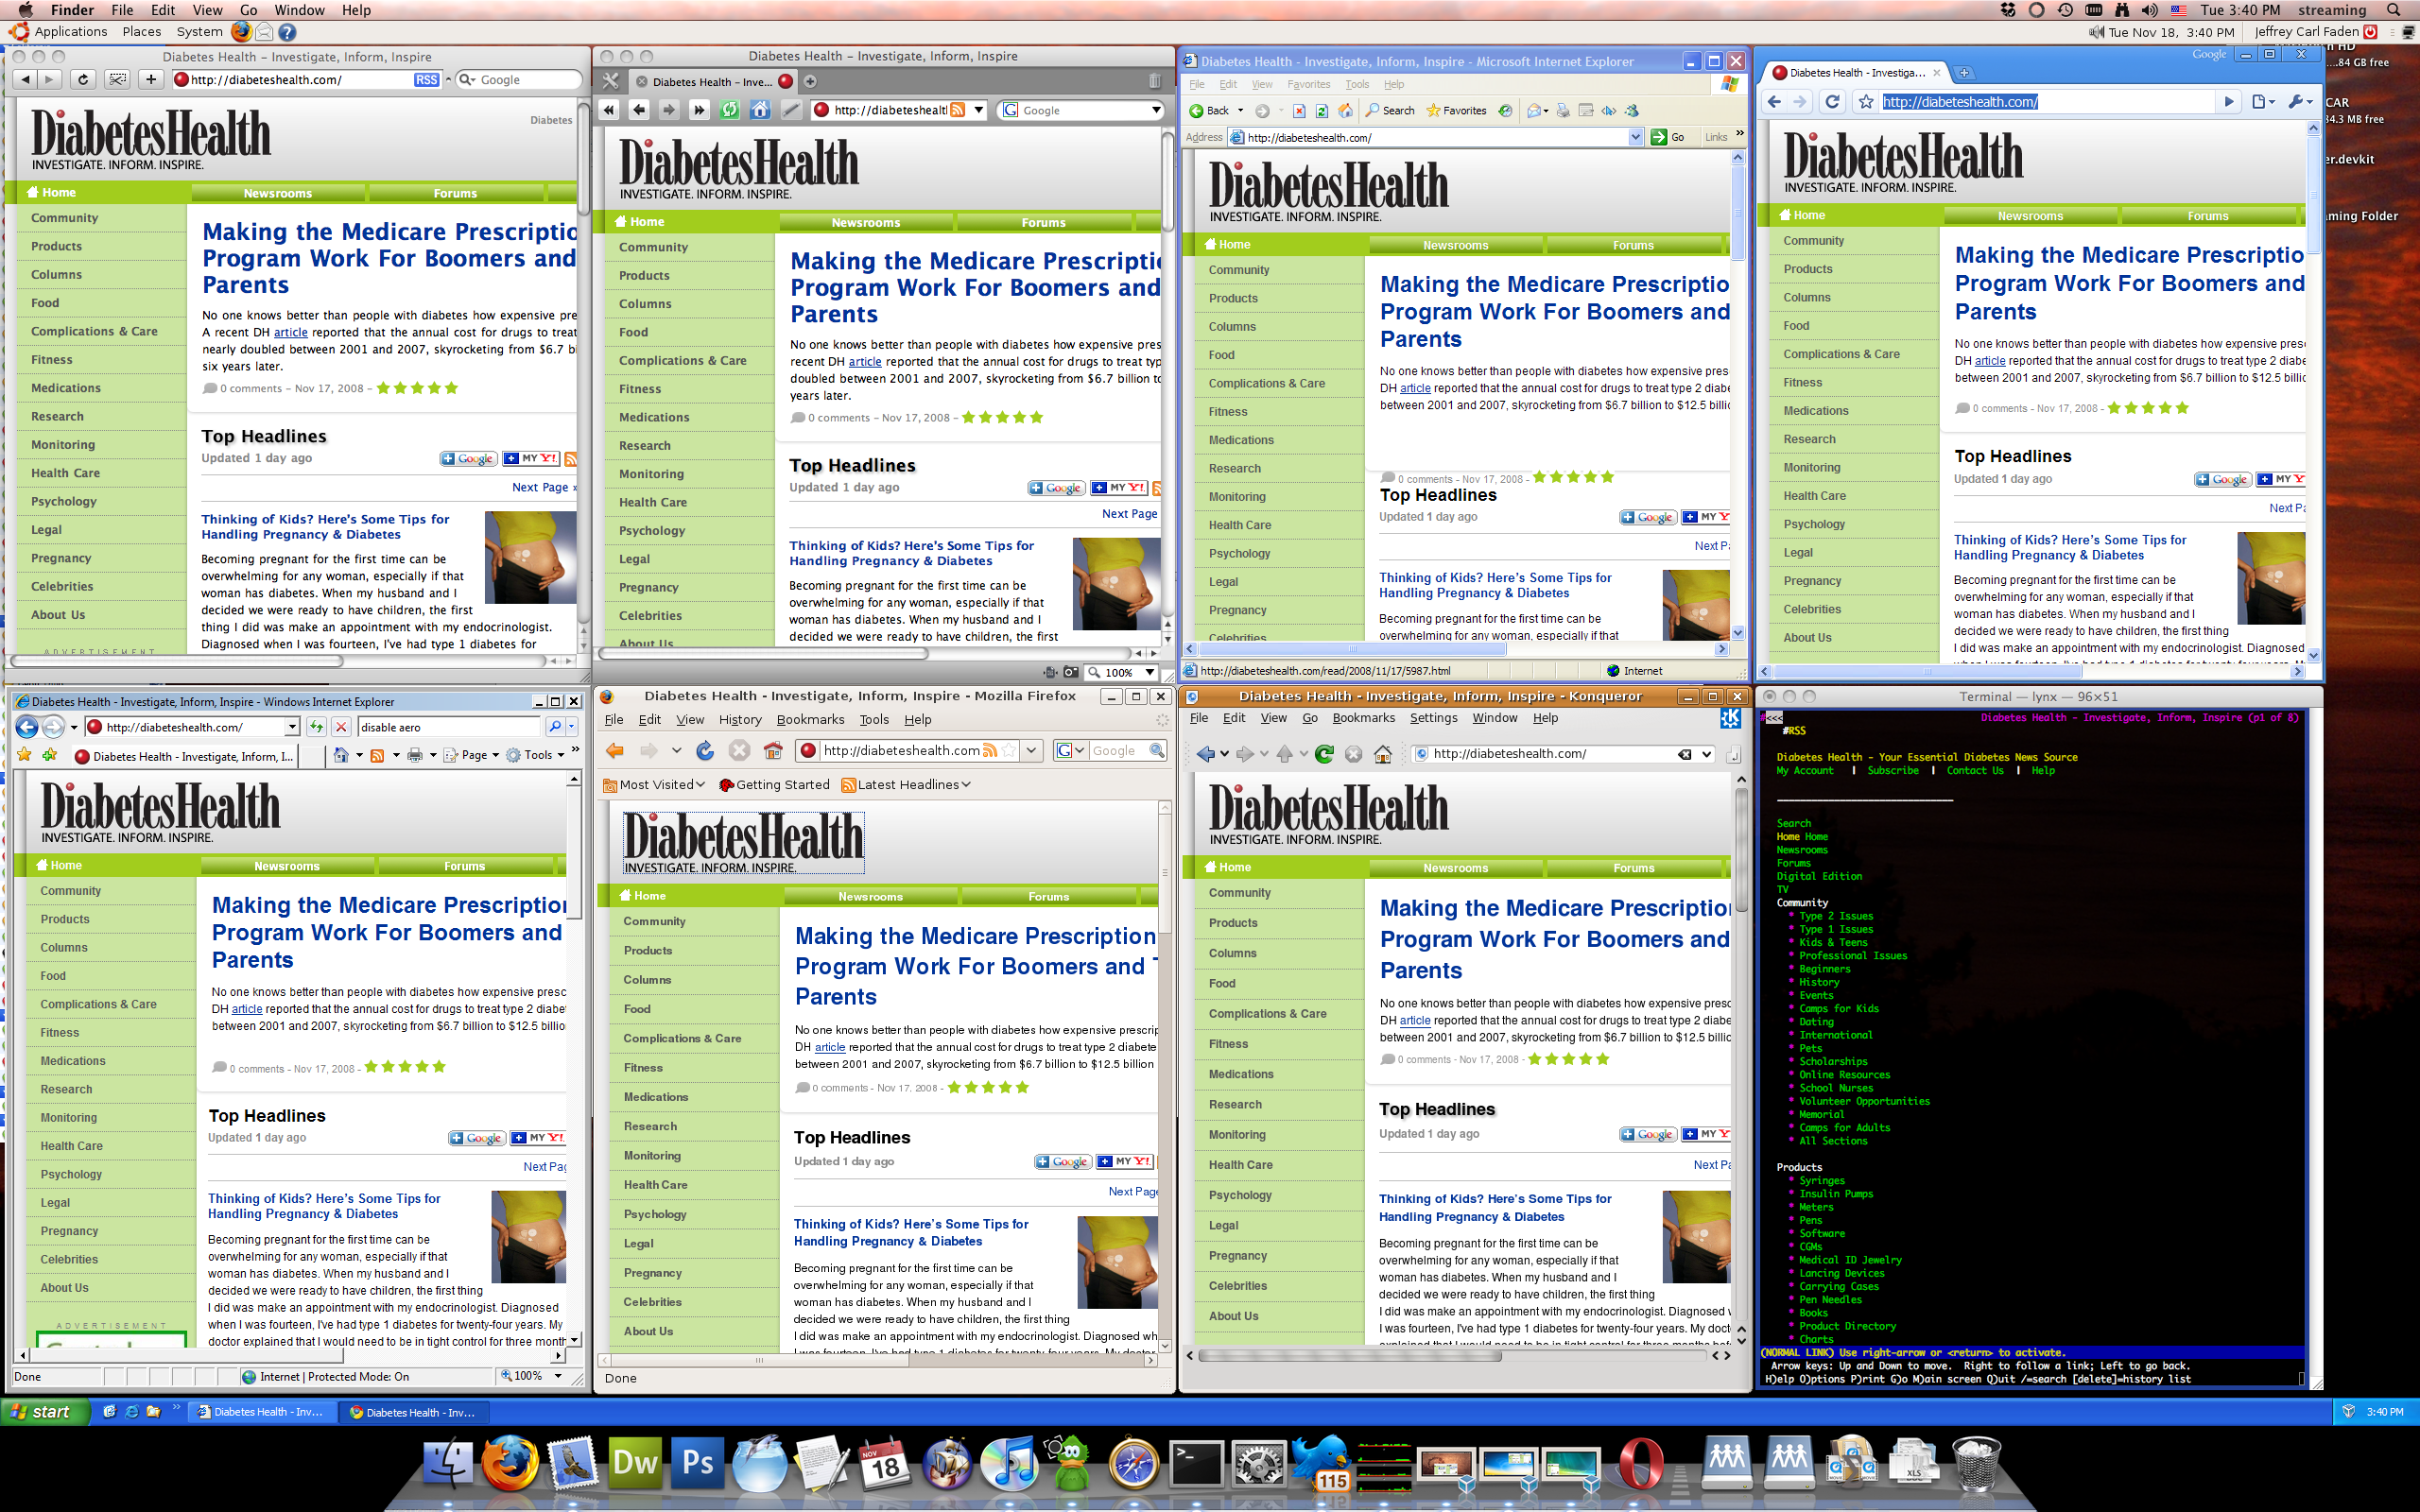Expand the Most Visited bookmarks folder in Firefox

(x=654, y=785)
